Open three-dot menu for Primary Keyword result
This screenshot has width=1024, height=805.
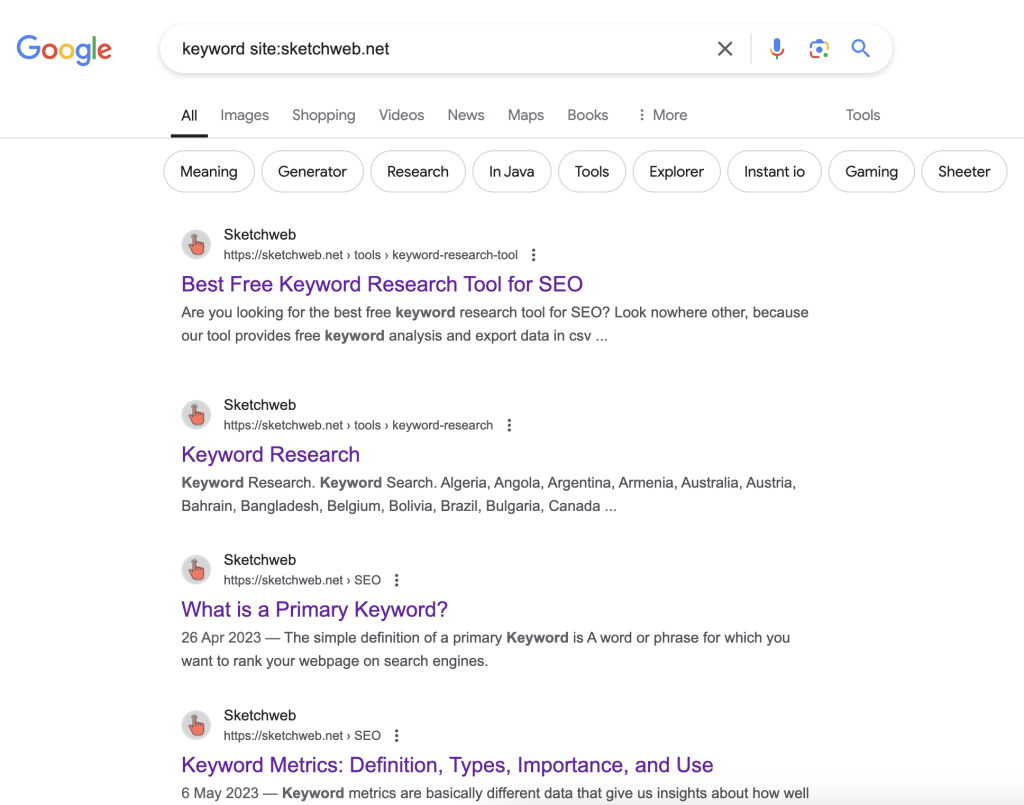point(396,580)
